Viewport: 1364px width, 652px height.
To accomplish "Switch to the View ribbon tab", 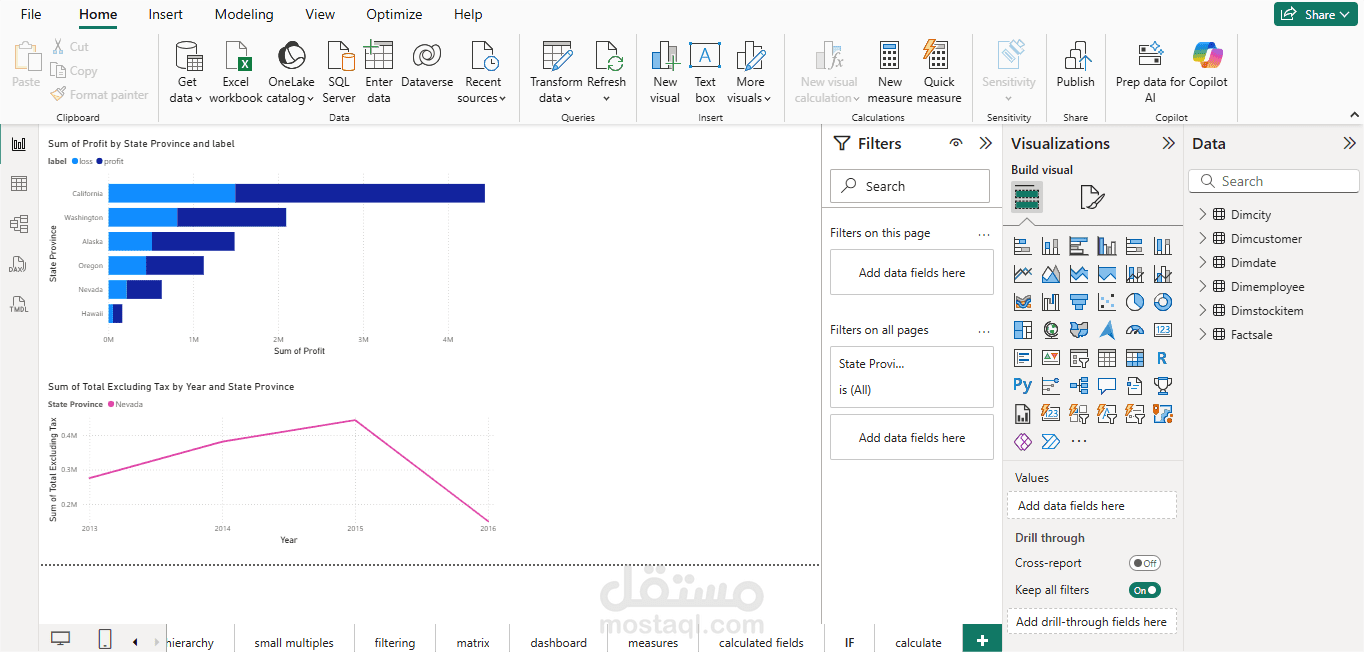I will [320, 14].
